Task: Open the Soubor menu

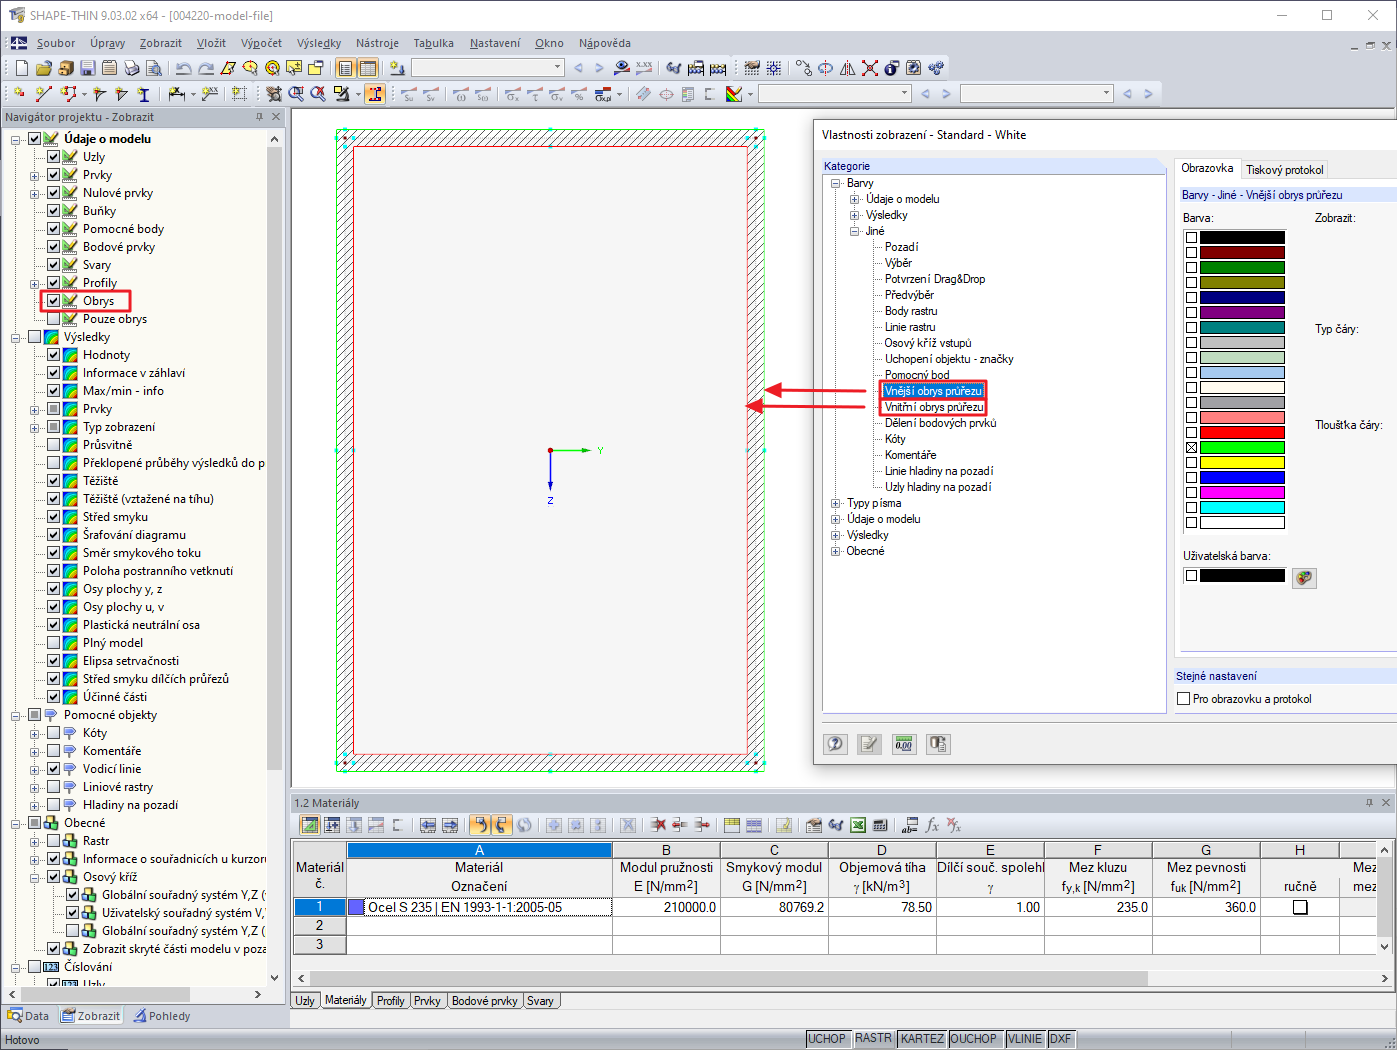Action: pos(56,43)
